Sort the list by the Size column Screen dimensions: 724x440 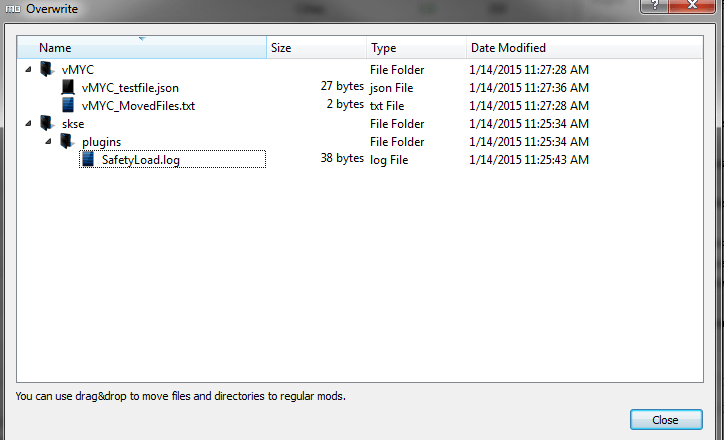[317, 48]
